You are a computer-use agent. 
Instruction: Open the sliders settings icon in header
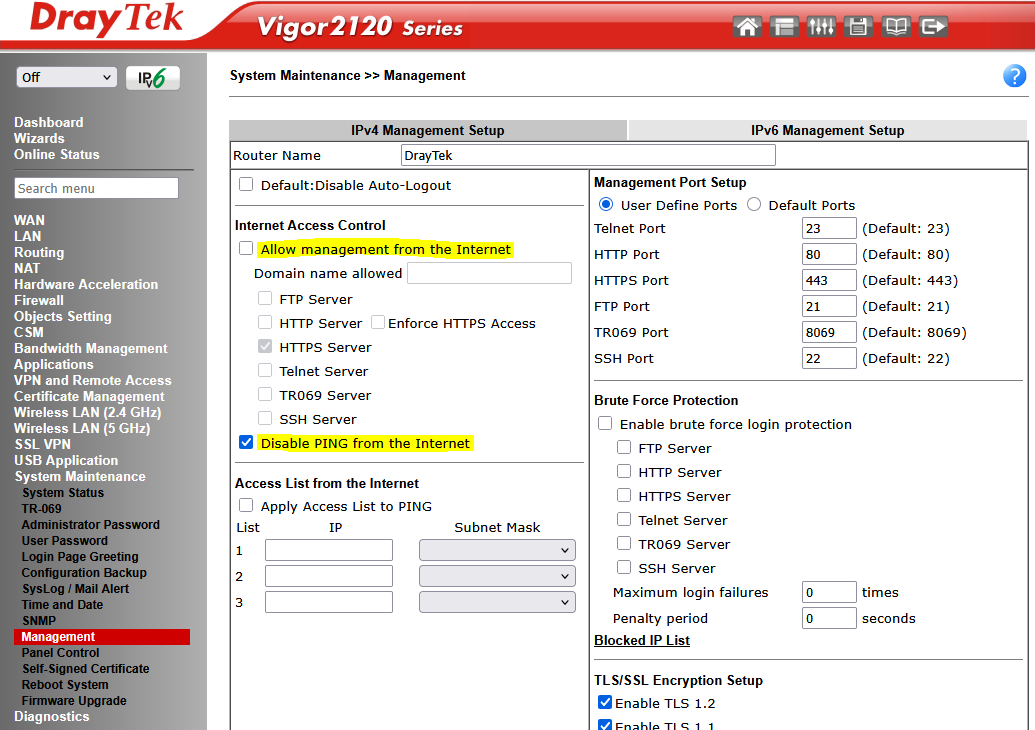(x=820, y=26)
